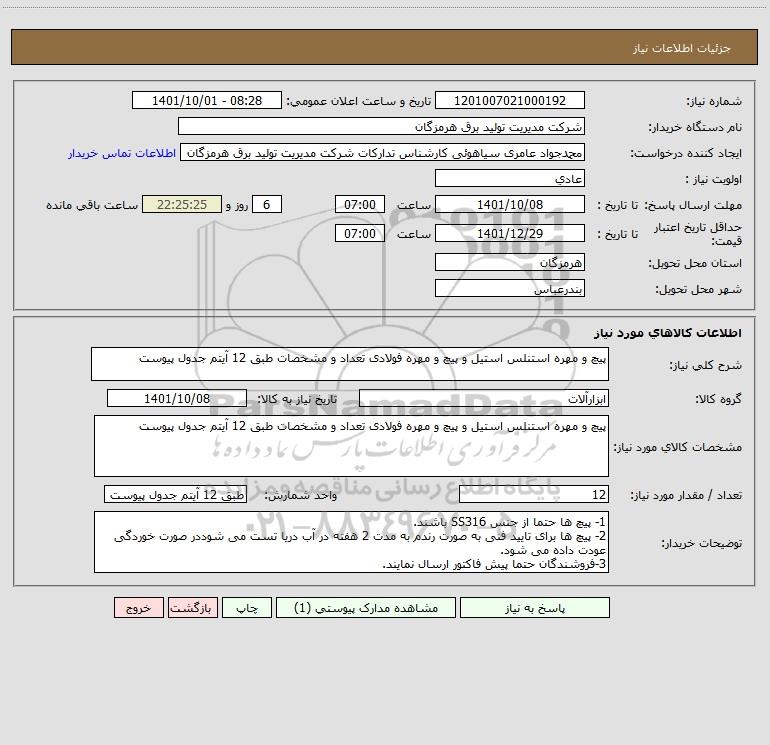Select the need number field 1201007021000192
Viewport: 770px width, 745px height.
click(x=510, y=101)
